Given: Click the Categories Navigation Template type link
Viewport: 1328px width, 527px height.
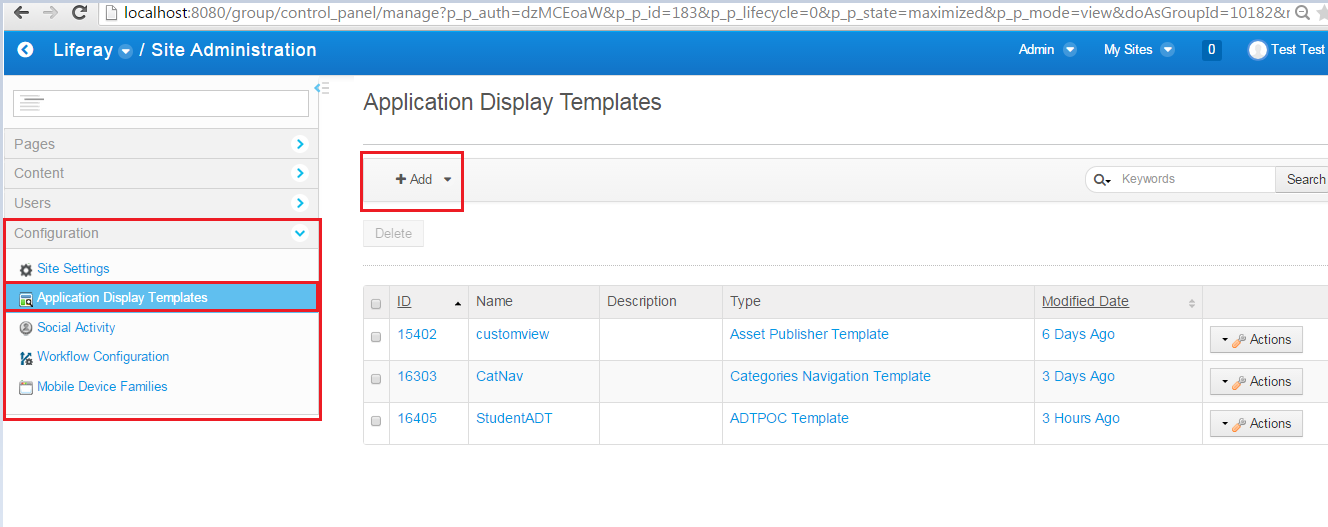Looking at the screenshot, I should [x=830, y=377].
